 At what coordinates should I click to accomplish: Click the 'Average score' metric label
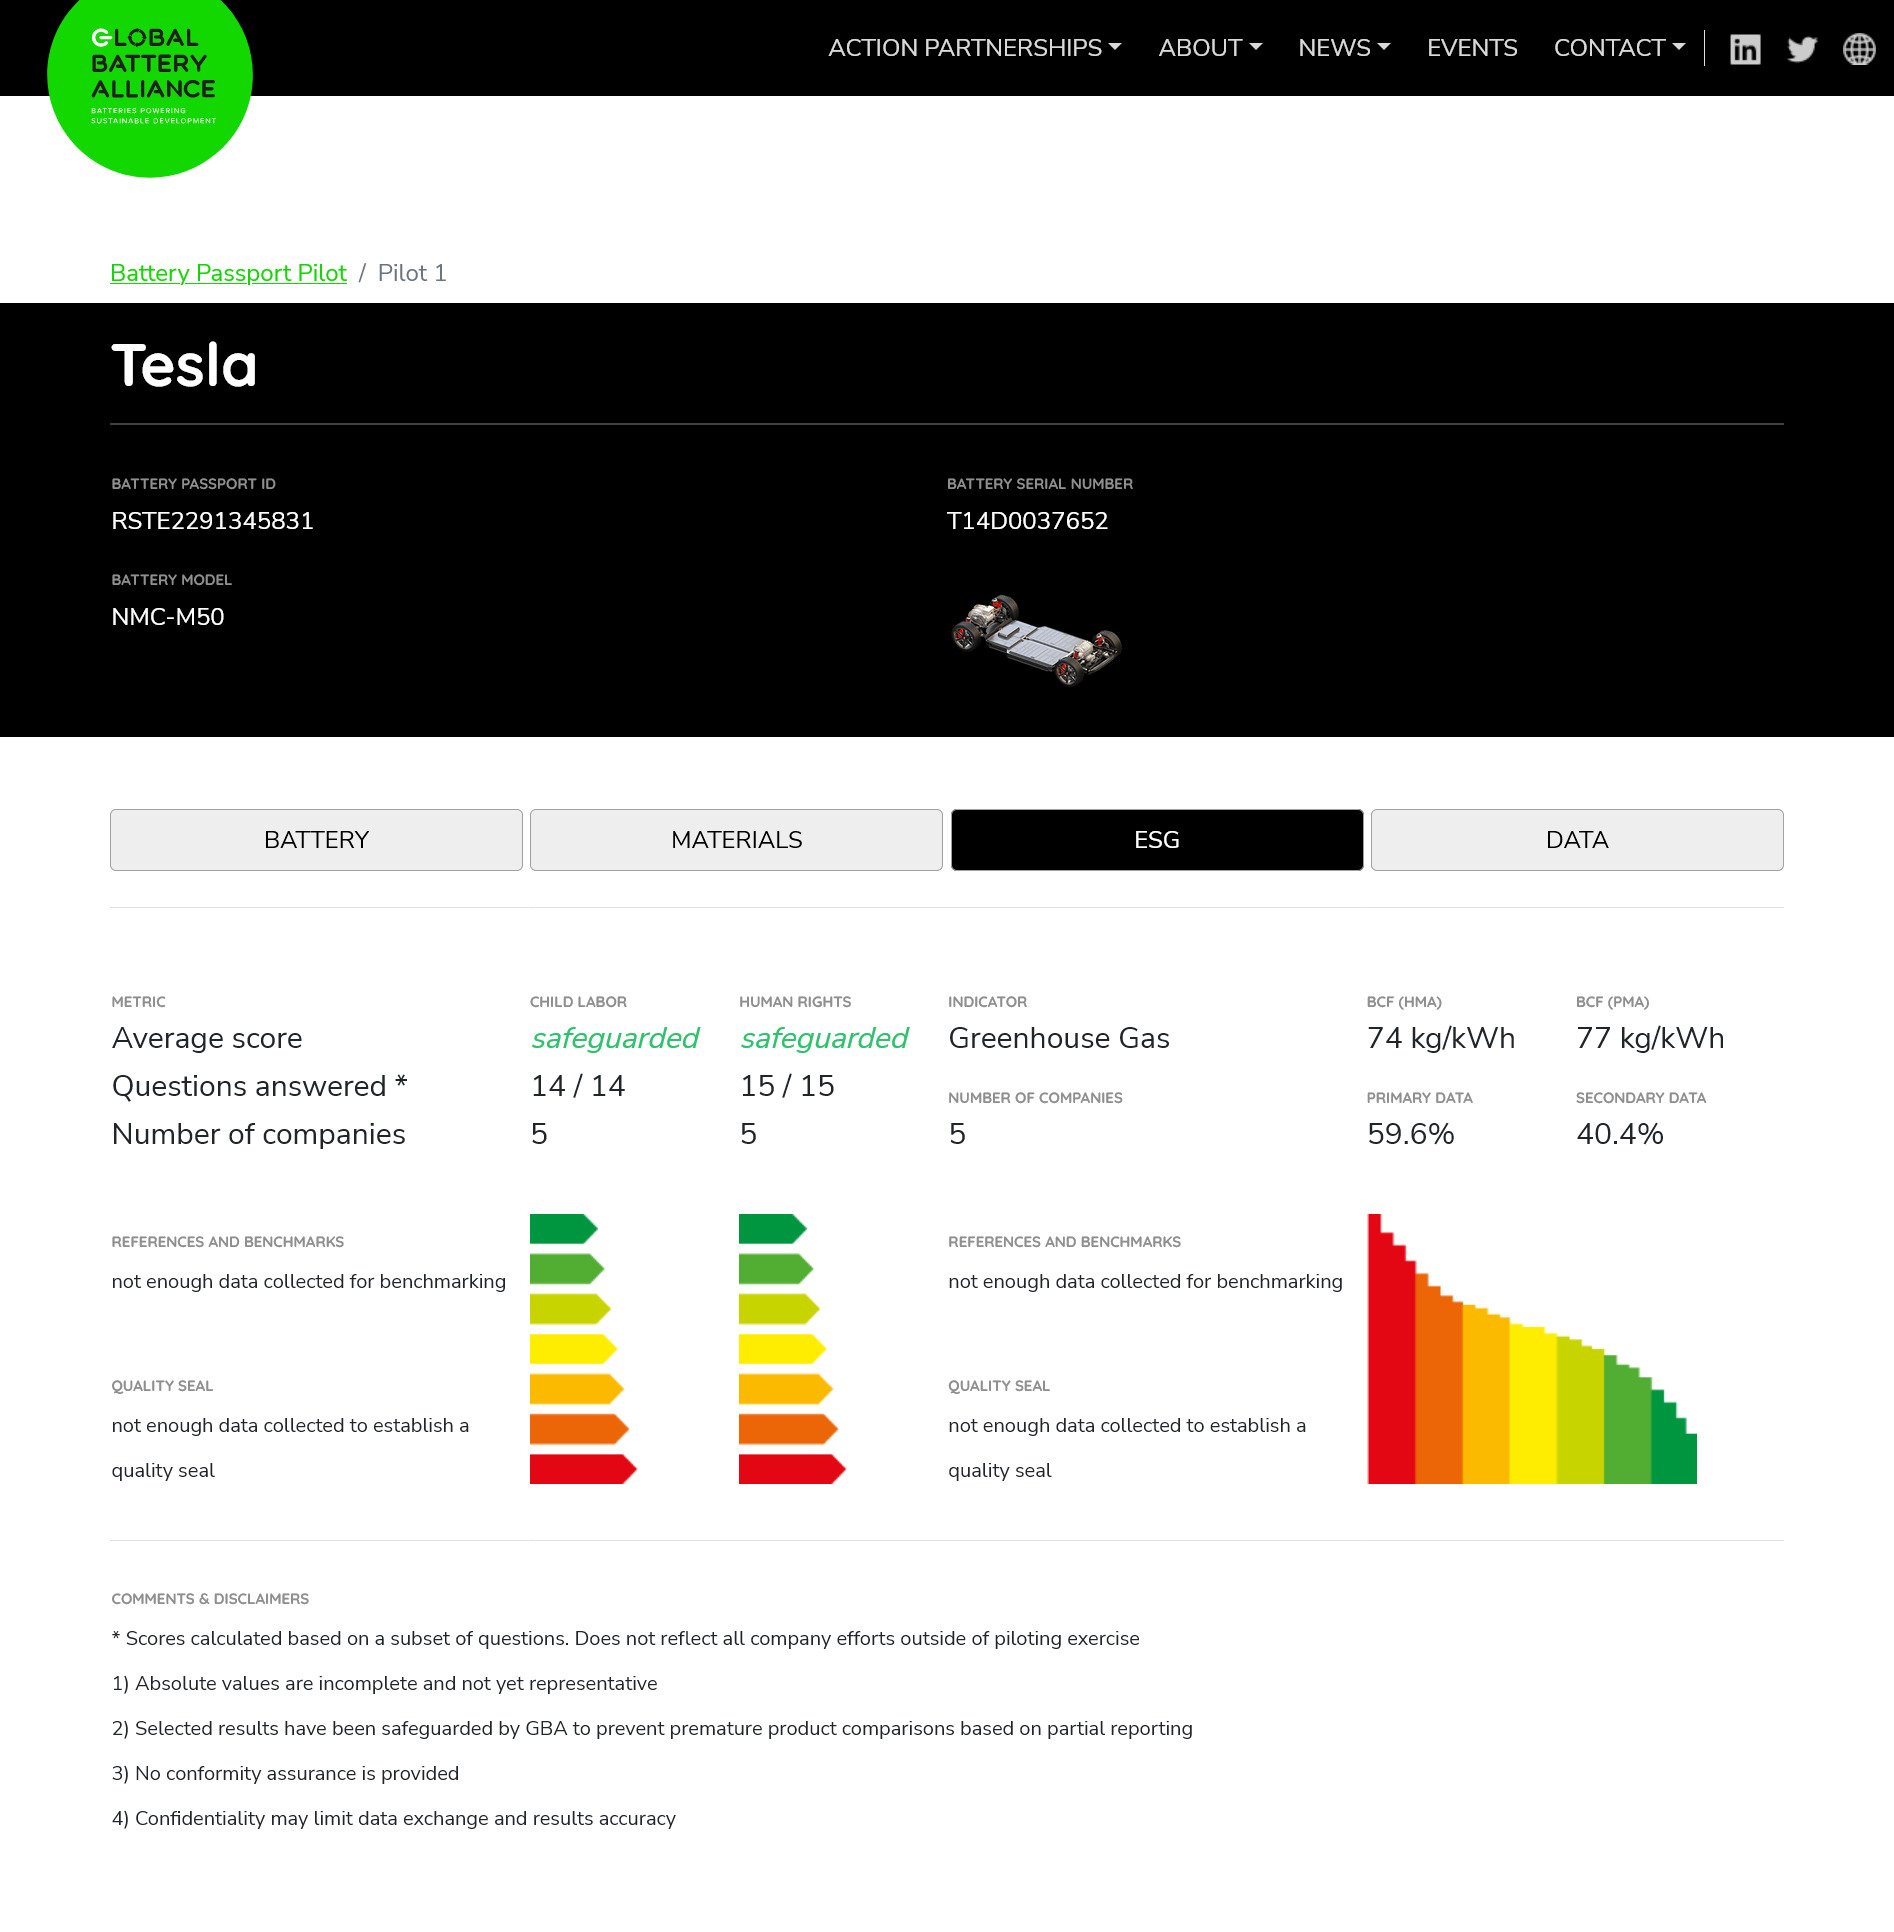[207, 1038]
